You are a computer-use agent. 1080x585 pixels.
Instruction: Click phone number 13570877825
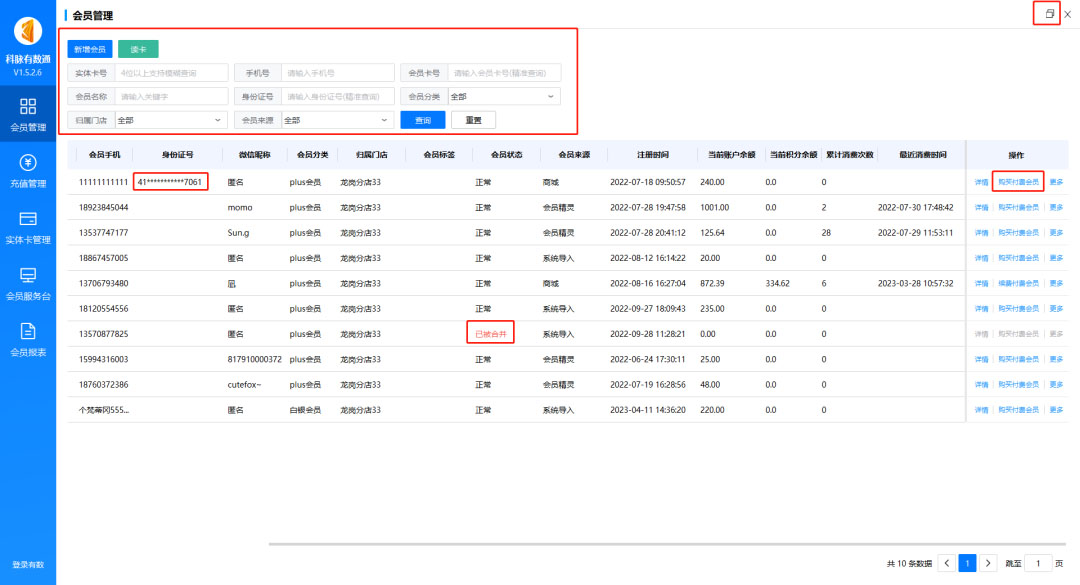[x=103, y=334]
